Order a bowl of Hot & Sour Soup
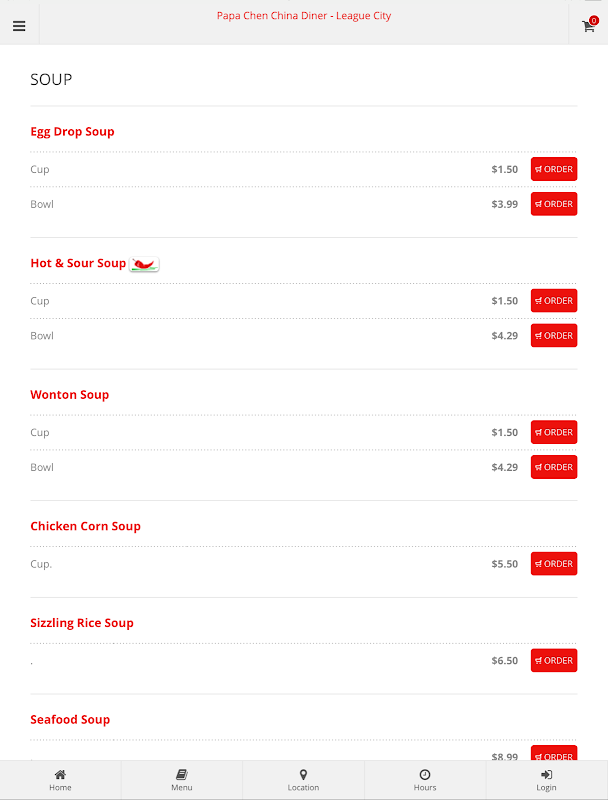 click(x=554, y=336)
